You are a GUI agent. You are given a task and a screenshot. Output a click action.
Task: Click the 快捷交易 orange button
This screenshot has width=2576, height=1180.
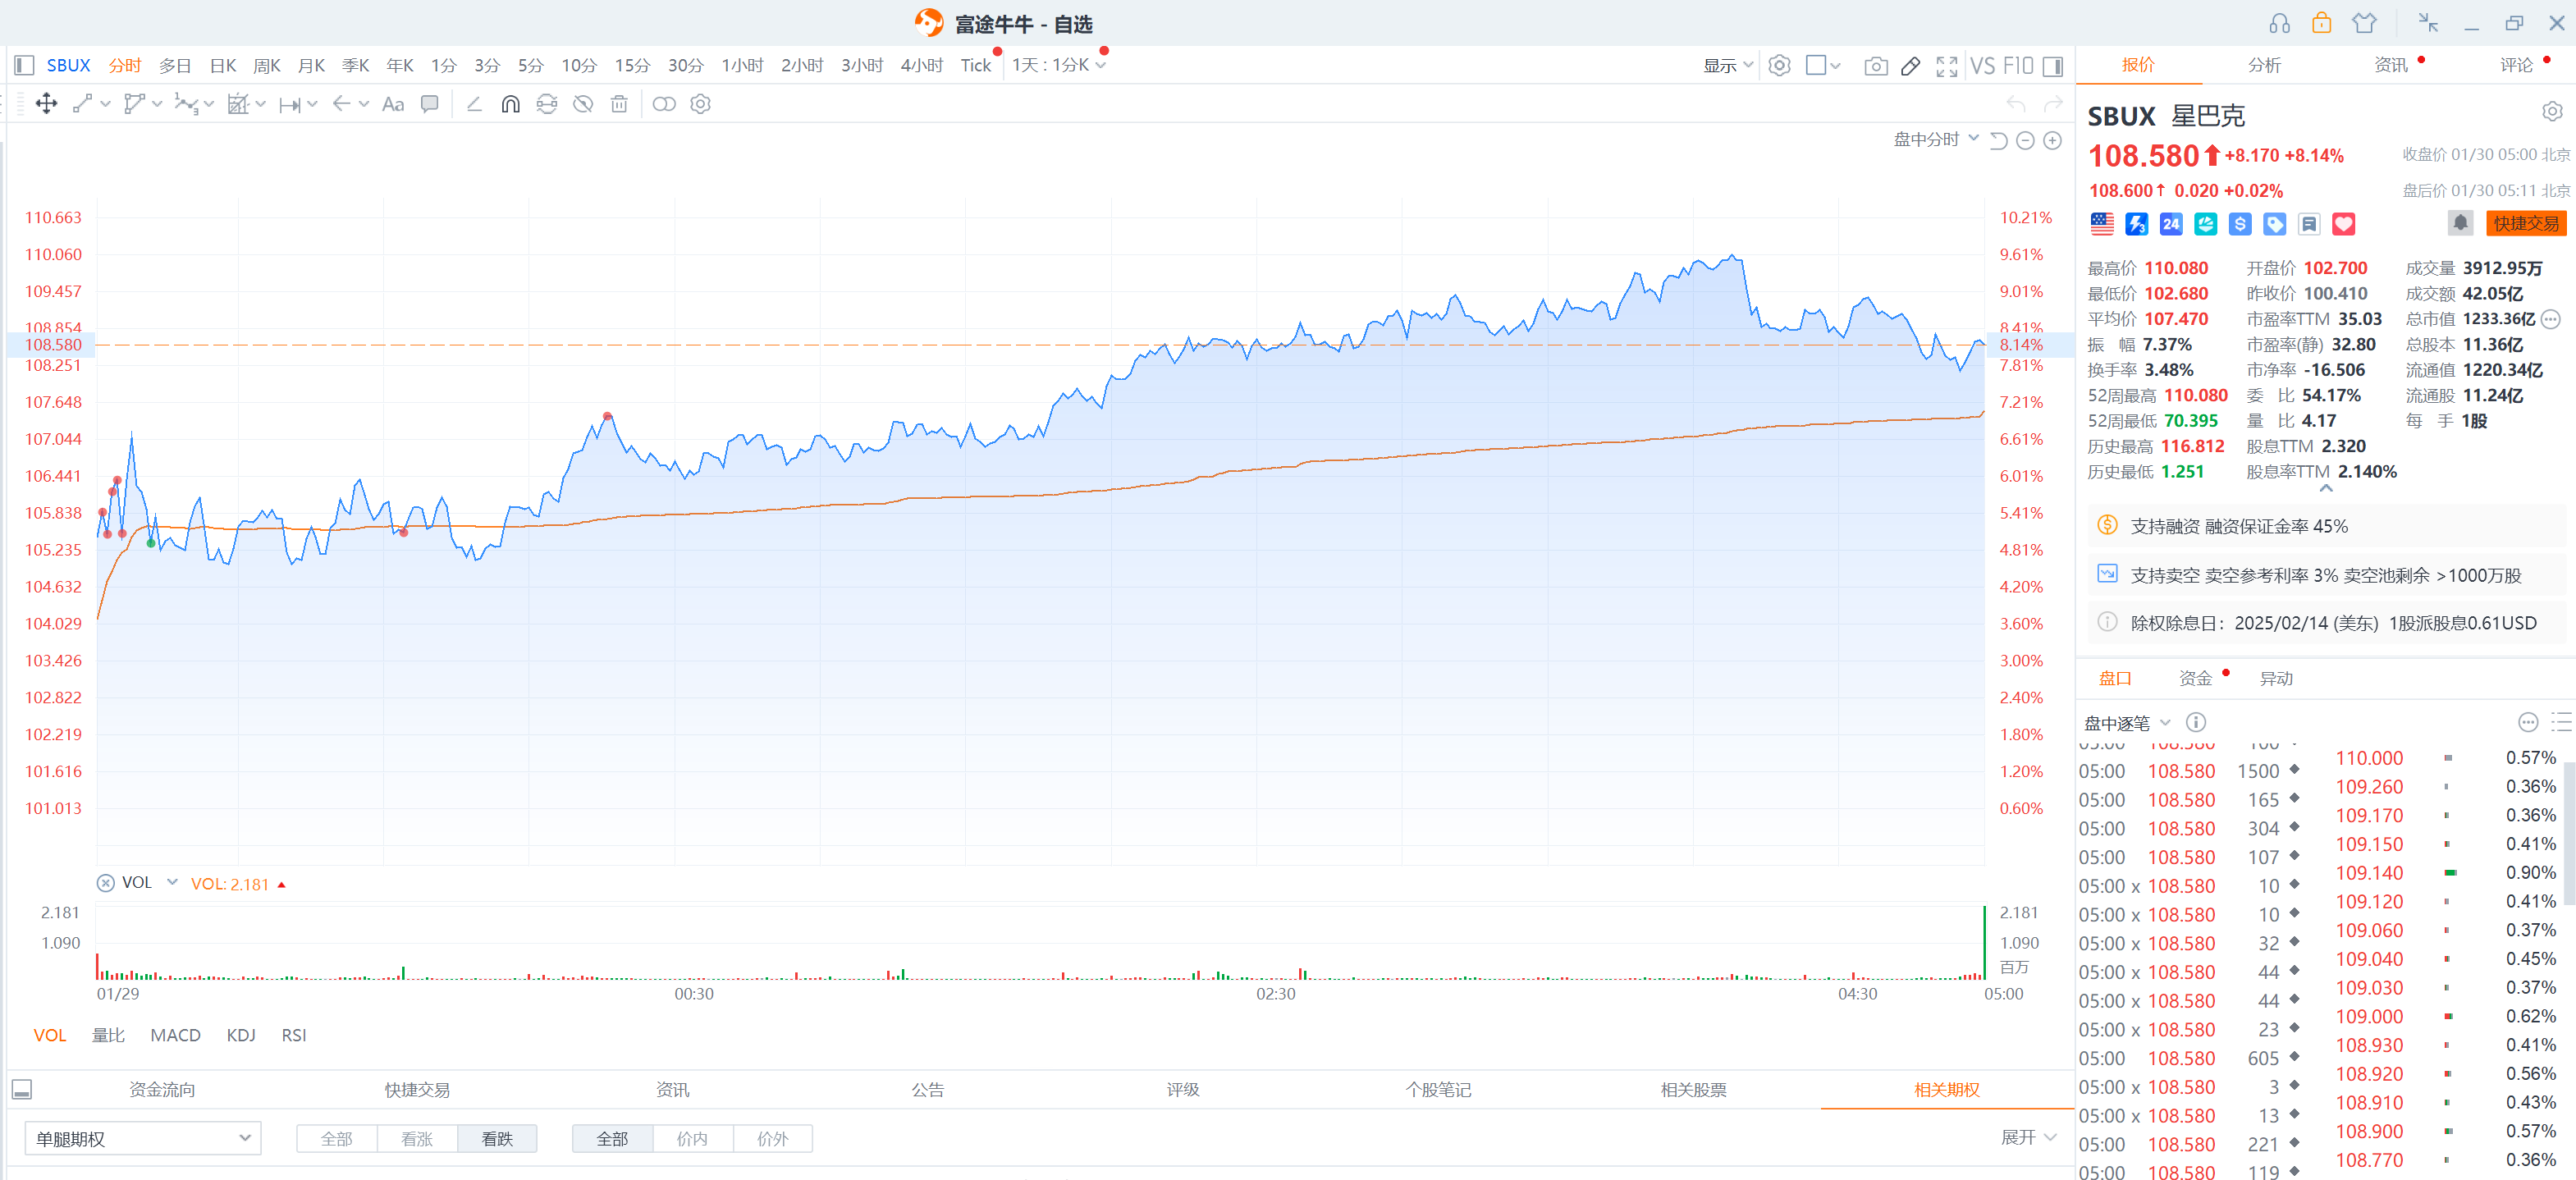pyautogui.click(x=2525, y=223)
